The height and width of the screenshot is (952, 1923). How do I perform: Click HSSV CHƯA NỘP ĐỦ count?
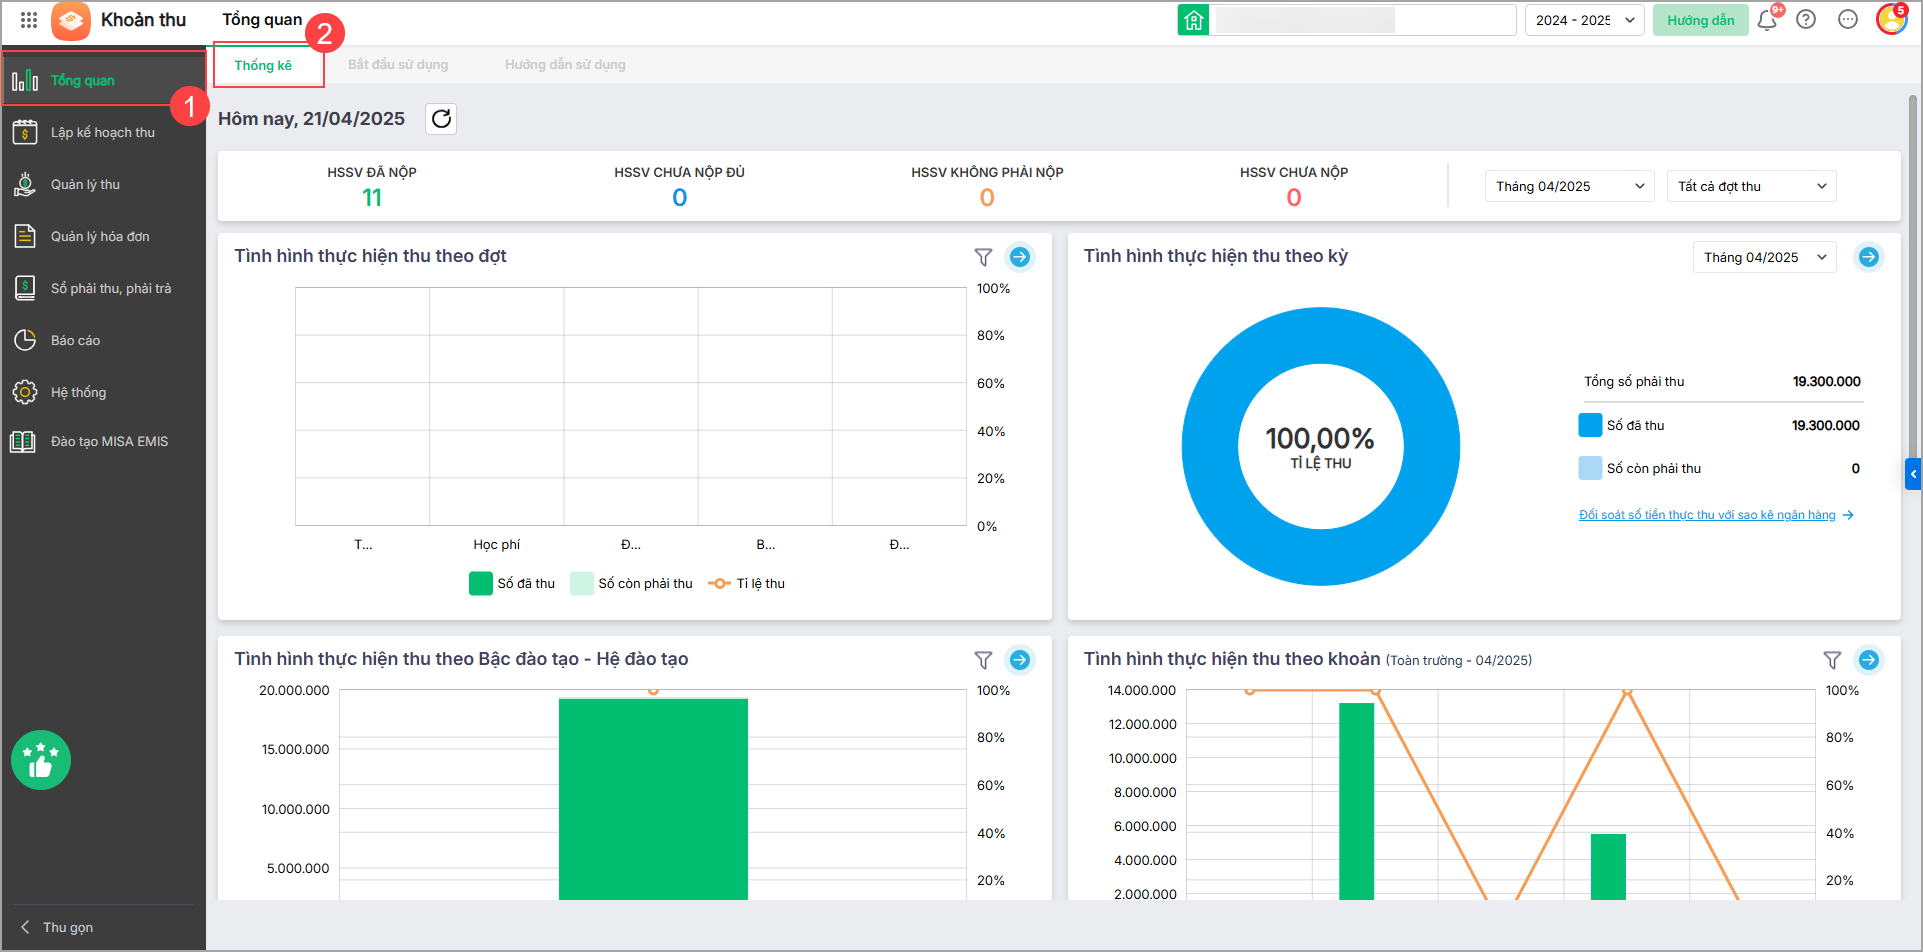point(680,198)
